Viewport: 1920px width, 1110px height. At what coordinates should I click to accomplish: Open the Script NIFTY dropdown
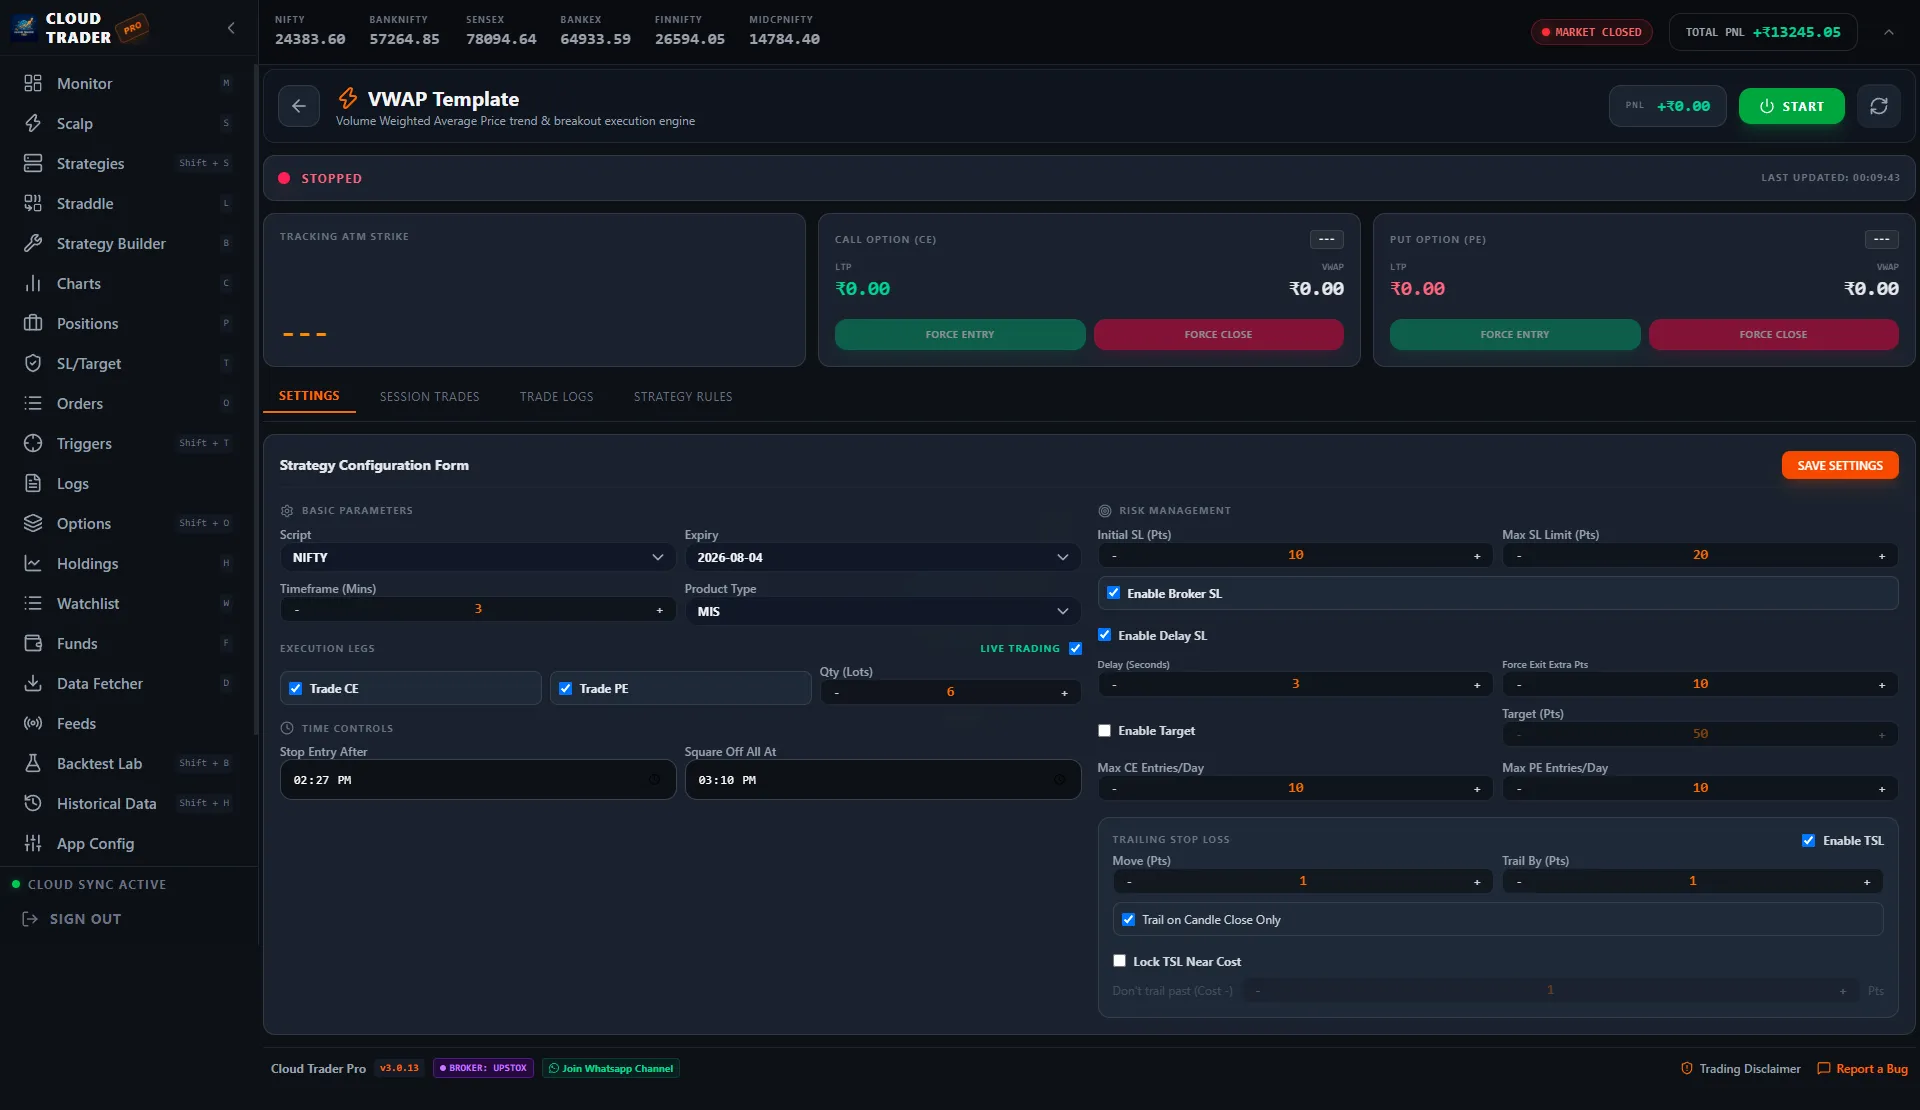(x=477, y=557)
